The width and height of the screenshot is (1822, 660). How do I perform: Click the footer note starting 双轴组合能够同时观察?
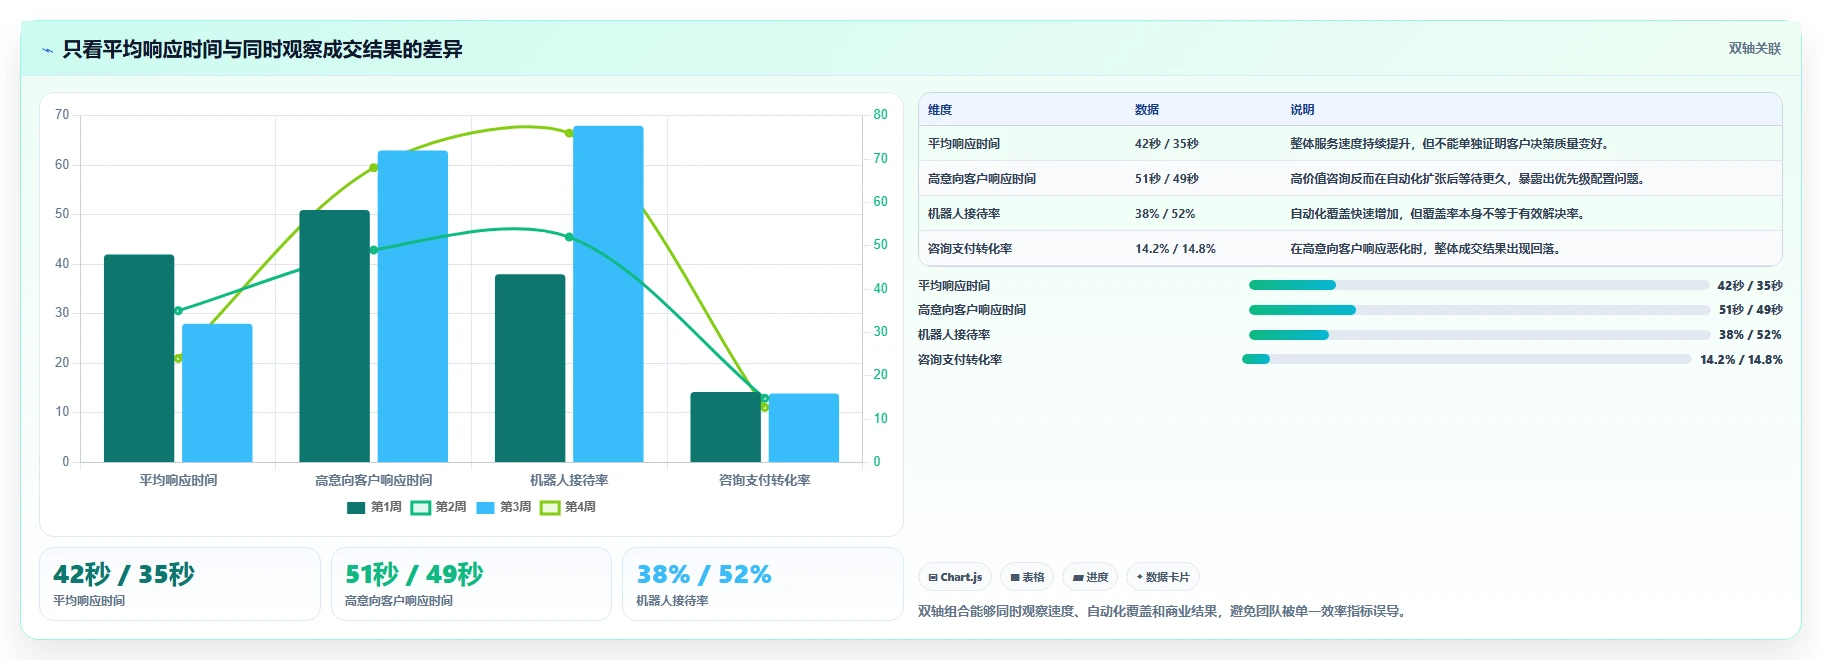pyautogui.click(x=1164, y=611)
